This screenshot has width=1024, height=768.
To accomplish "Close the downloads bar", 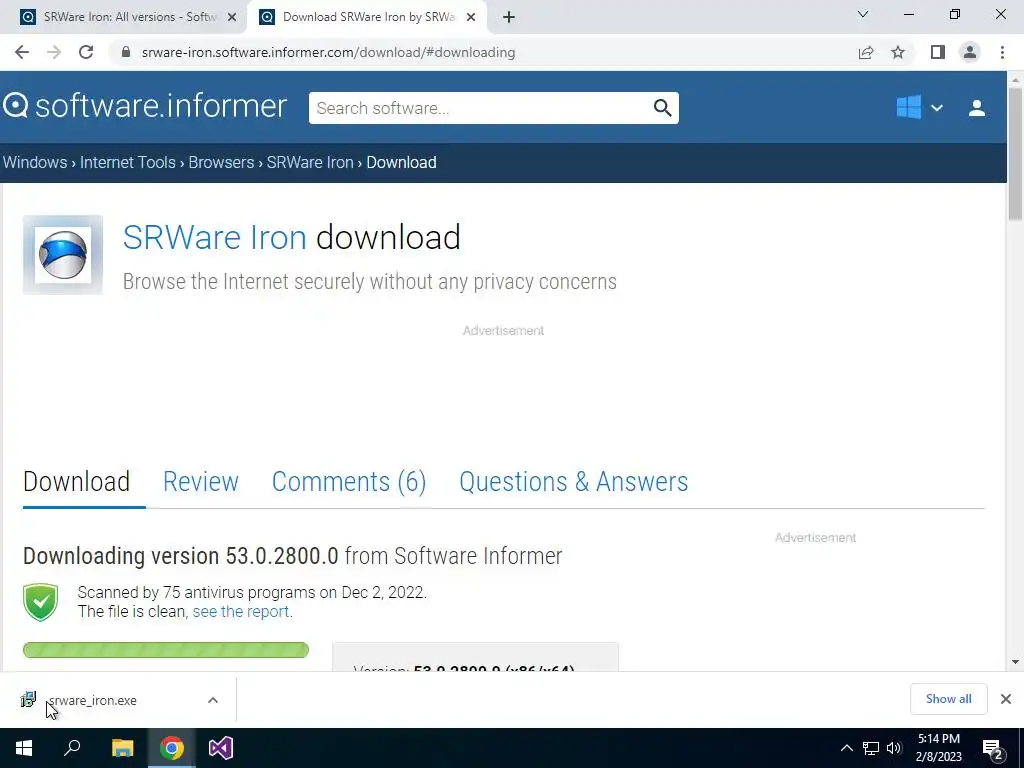I will (1006, 699).
